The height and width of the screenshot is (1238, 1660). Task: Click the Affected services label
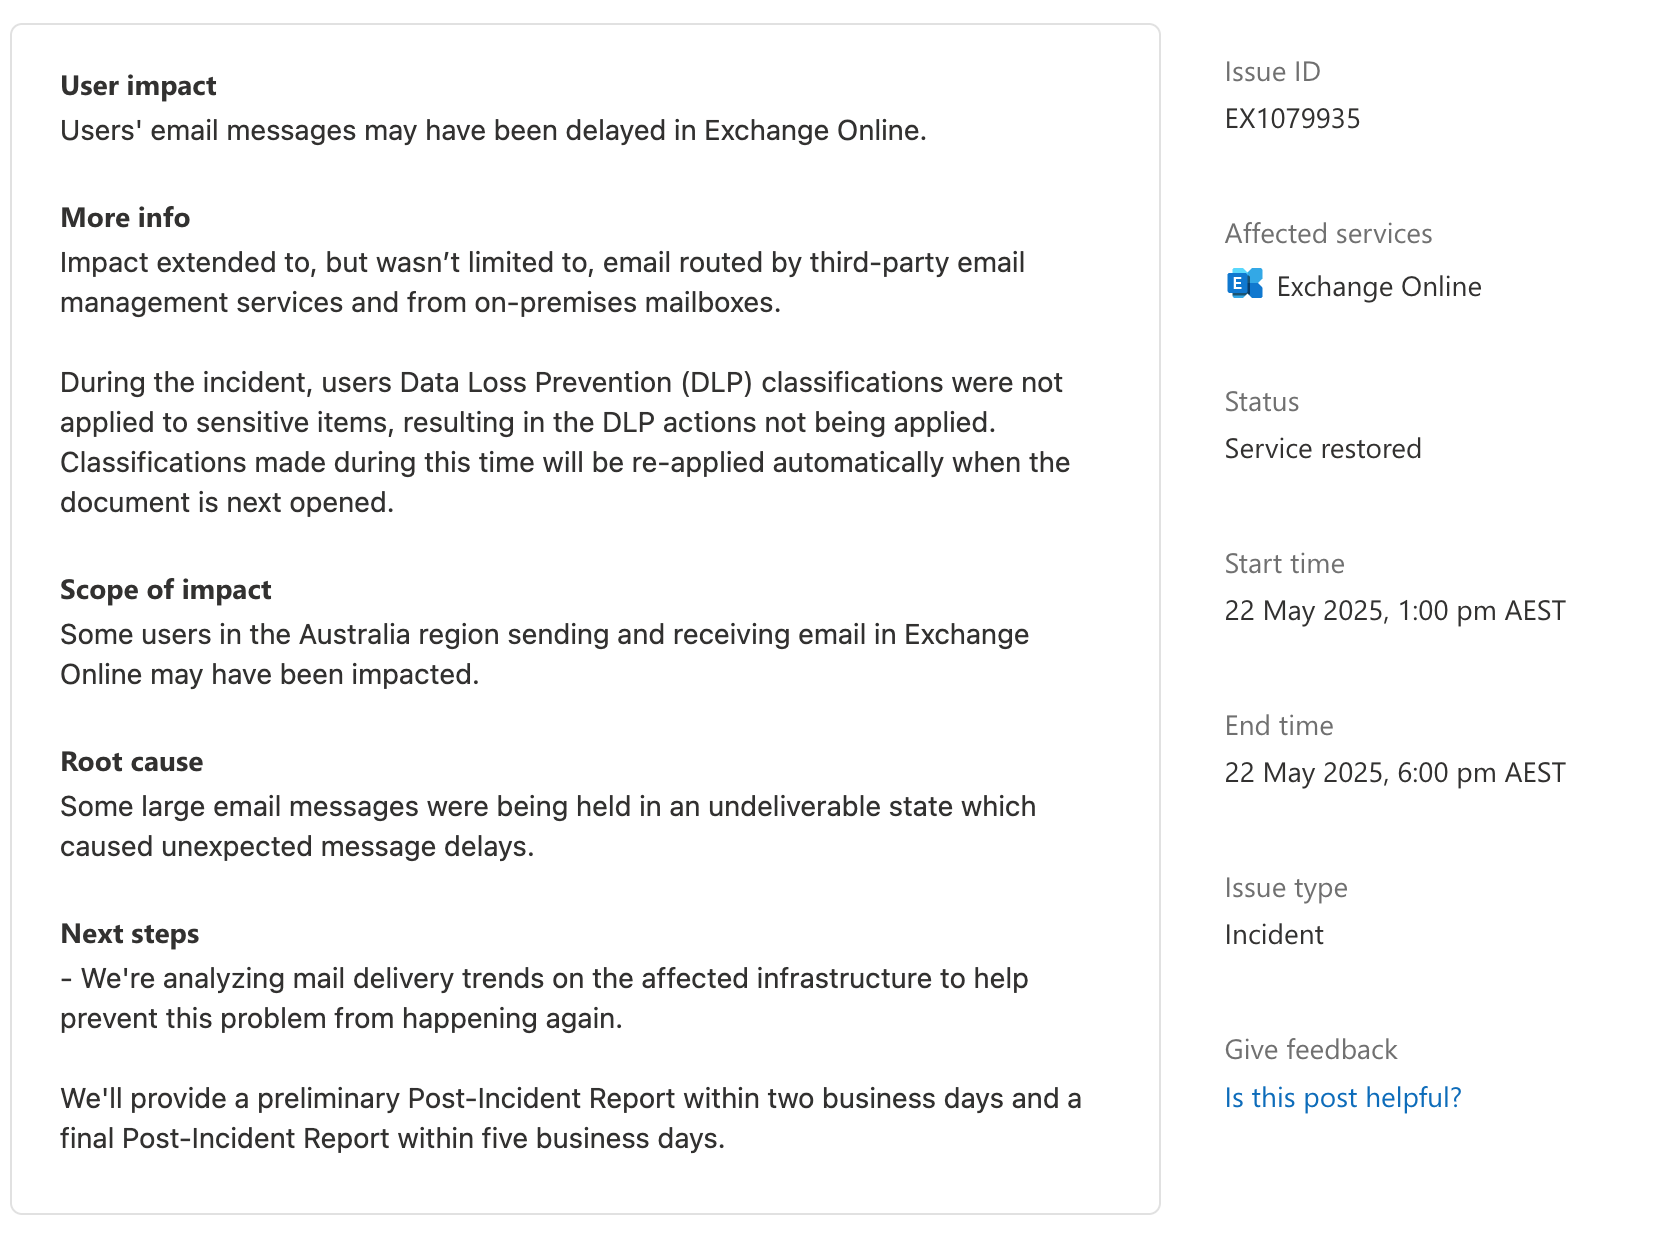[1328, 234]
